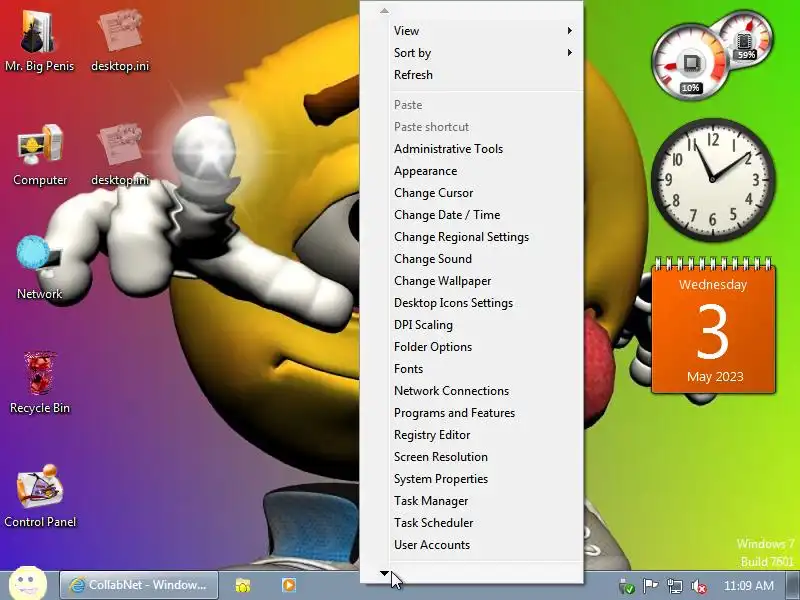Click the green shield tray icon

(x=626, y=586)
